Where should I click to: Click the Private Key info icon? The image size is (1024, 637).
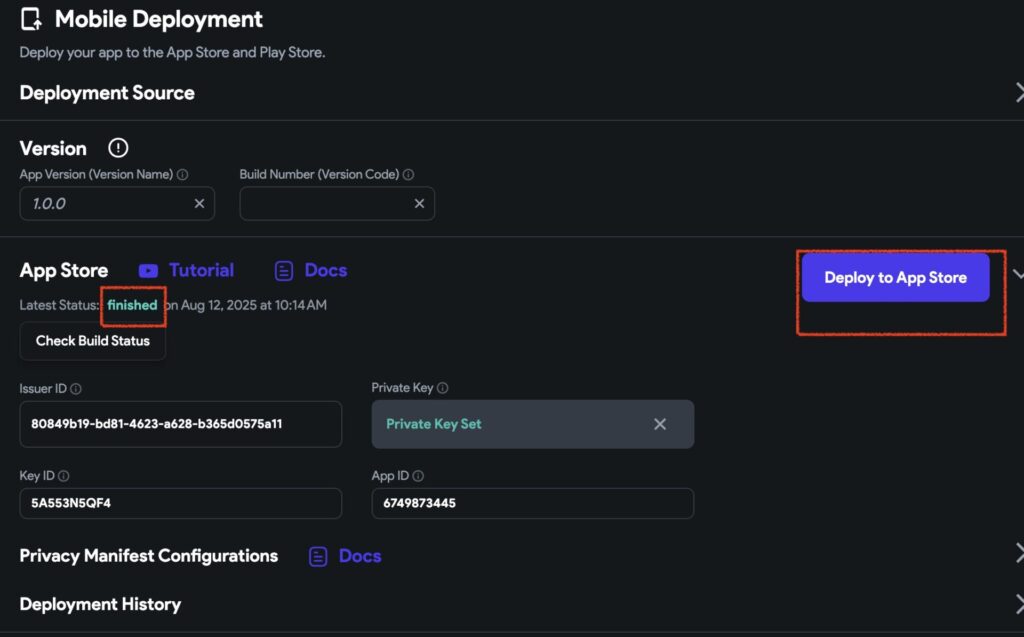(x=442, y=388)
